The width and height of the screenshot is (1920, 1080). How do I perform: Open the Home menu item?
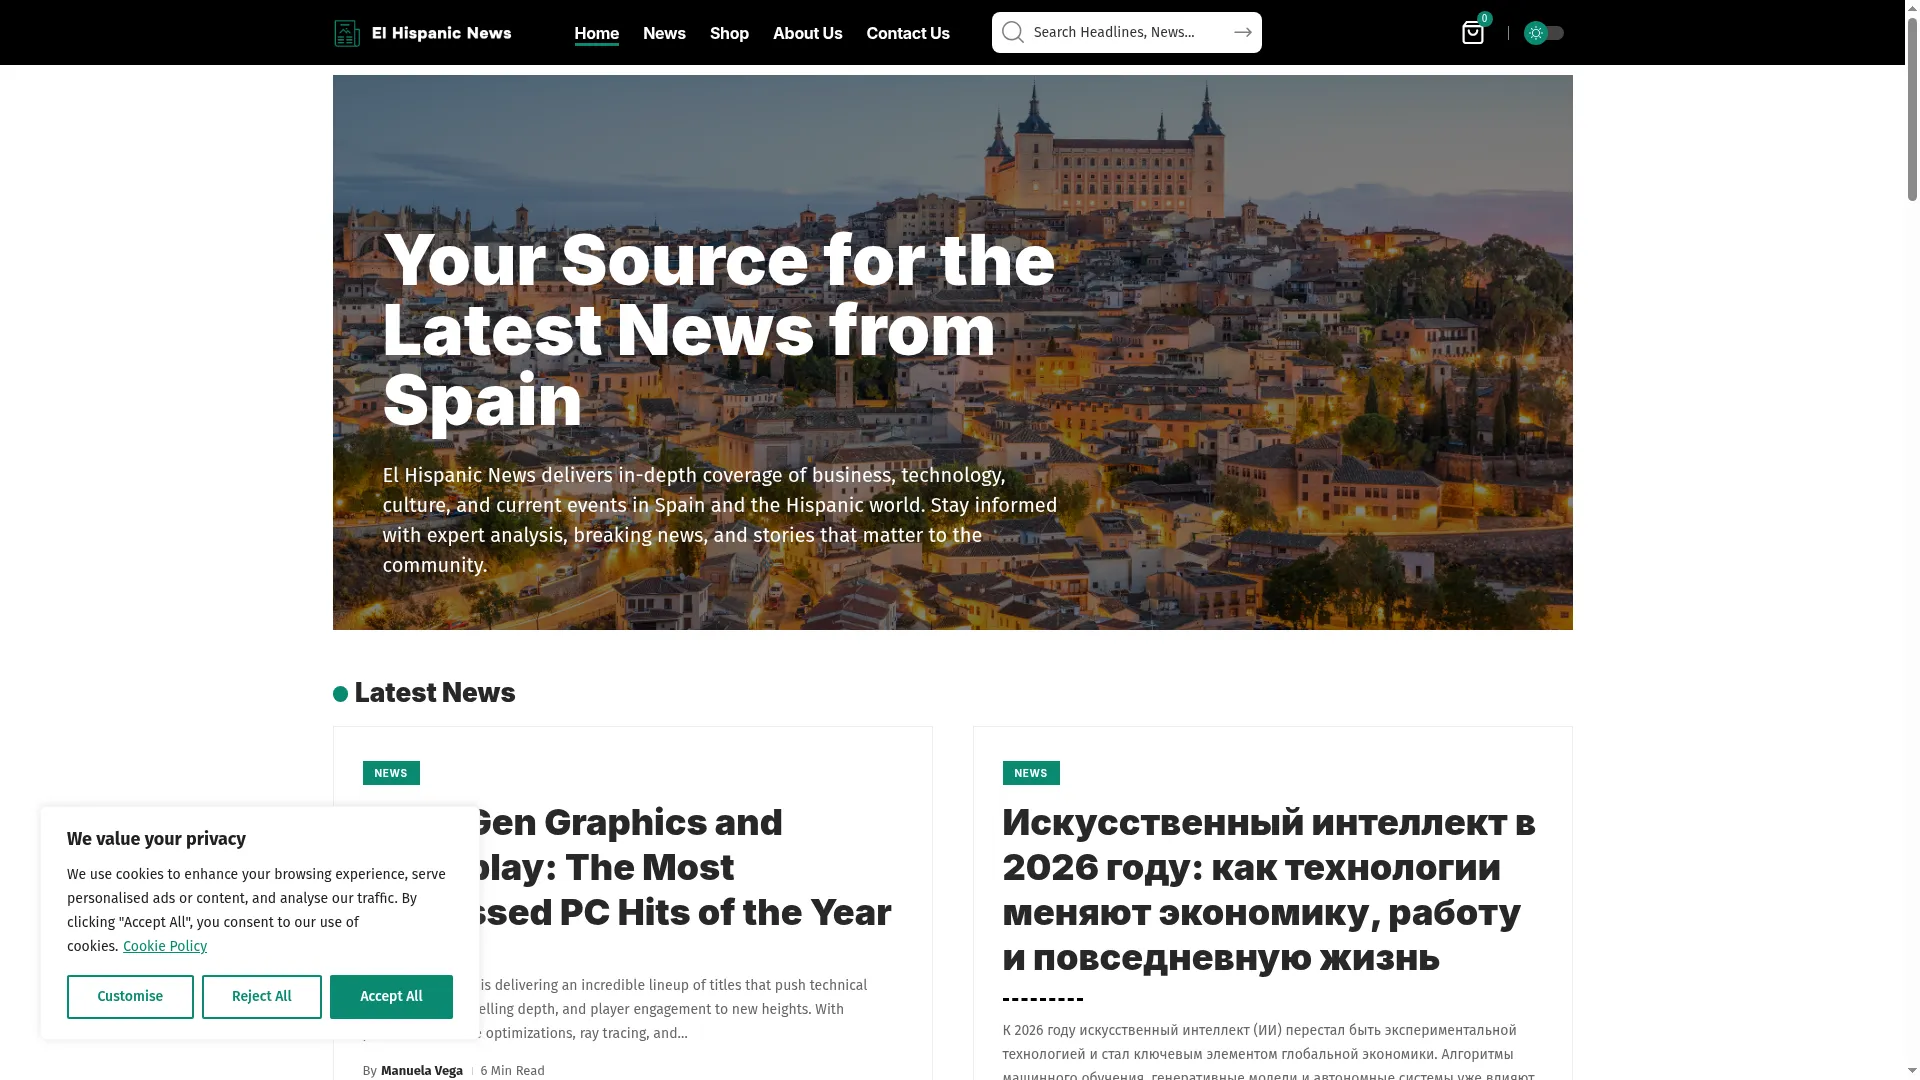pyautogui.click(x=596, y=33)
